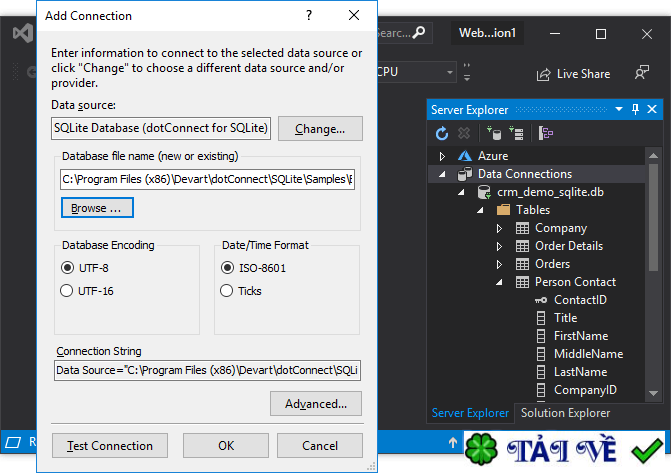Click the LastName column icon

(x=541, y=372)
